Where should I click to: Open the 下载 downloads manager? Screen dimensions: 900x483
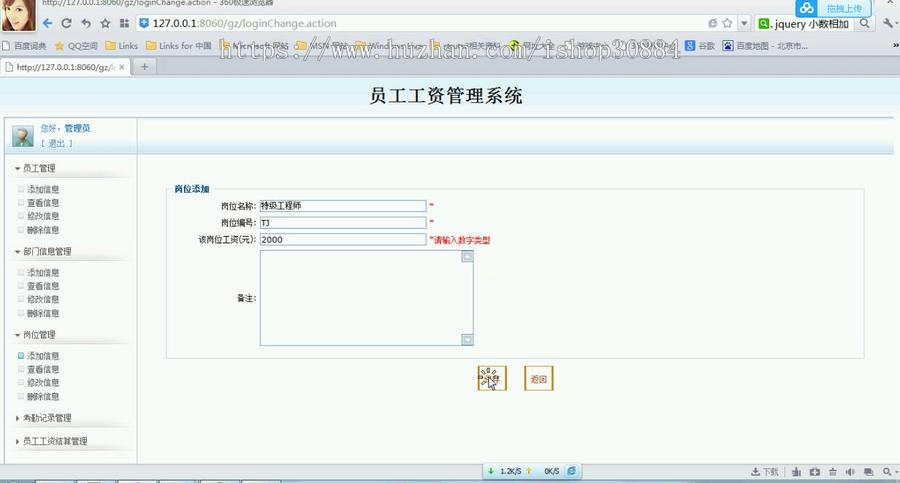coord(765,472)
